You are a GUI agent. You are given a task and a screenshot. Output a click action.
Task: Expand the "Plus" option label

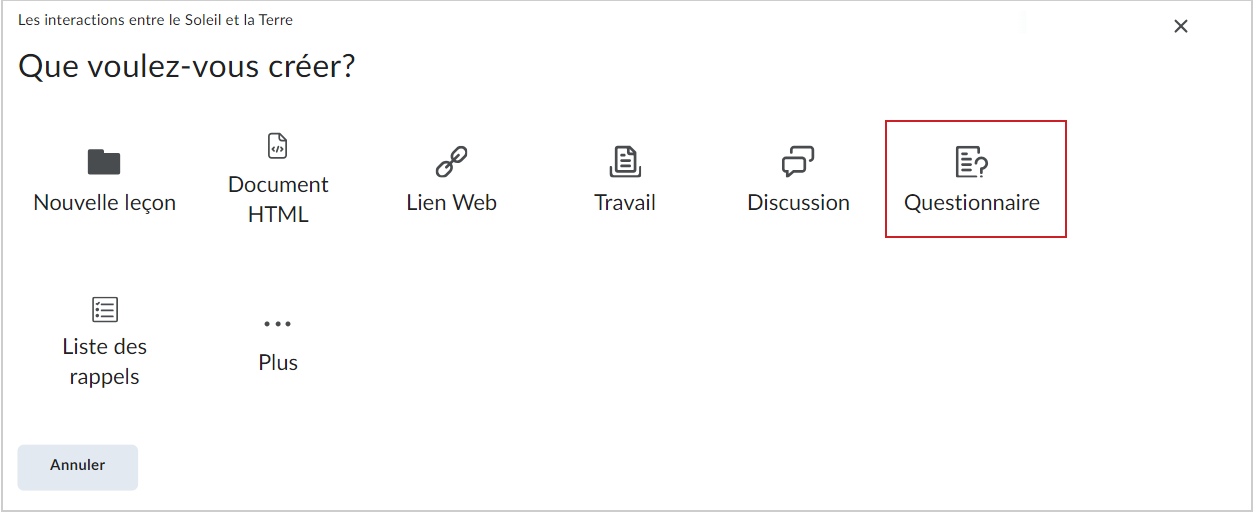pos(278,362)
